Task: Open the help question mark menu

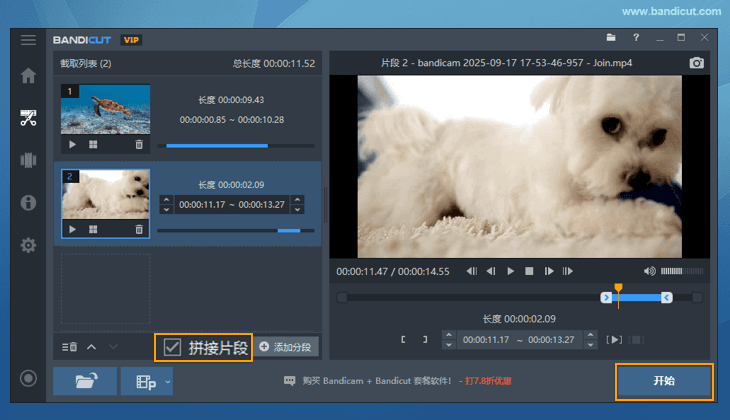Action: click(636, 38)
